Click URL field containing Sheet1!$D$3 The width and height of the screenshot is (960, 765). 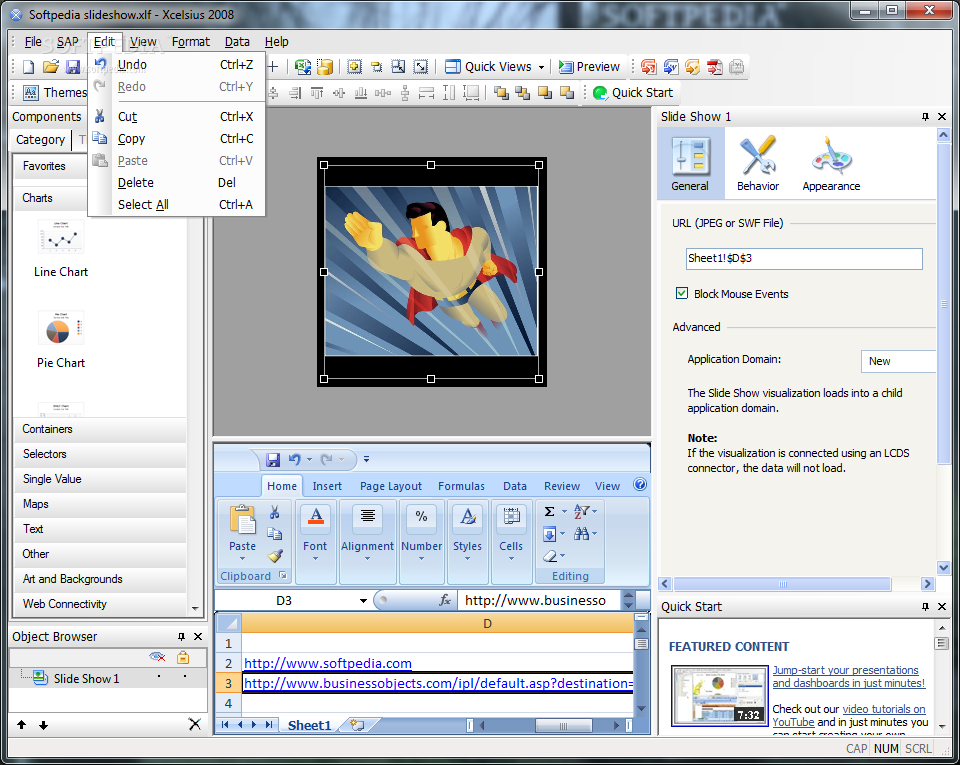(x=804, y=258)
